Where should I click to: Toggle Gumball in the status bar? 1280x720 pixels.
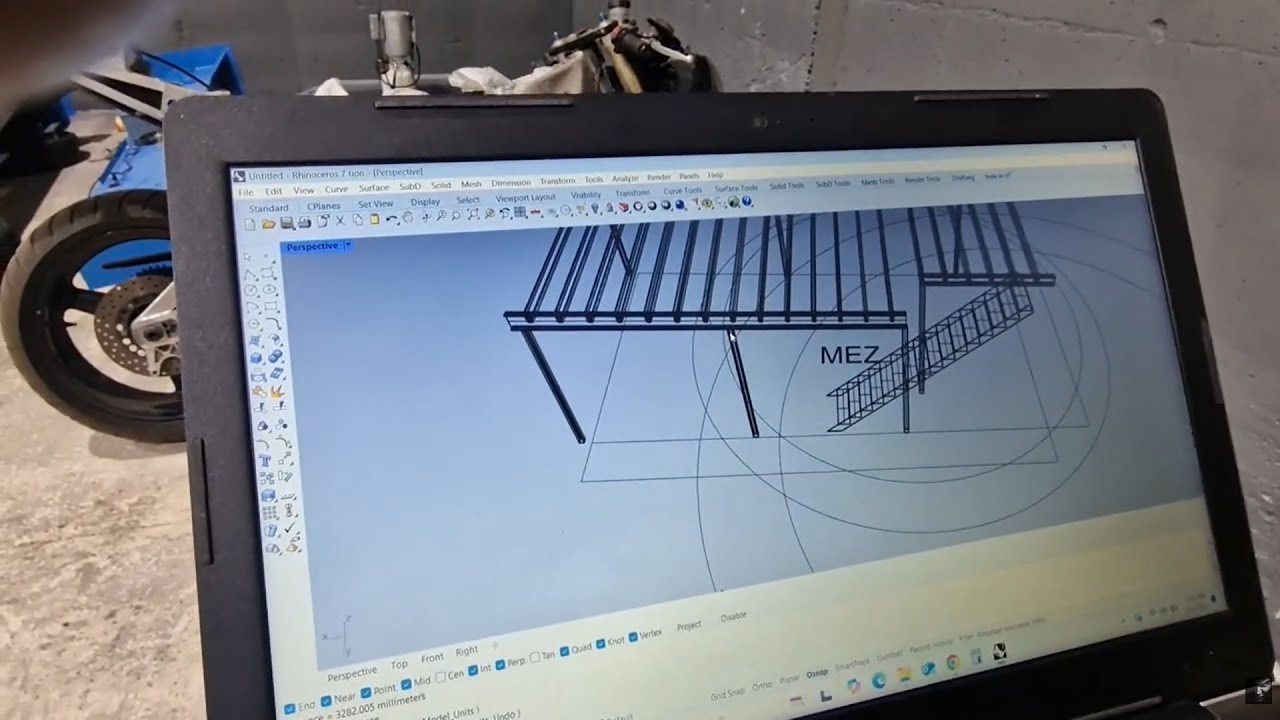889,656
